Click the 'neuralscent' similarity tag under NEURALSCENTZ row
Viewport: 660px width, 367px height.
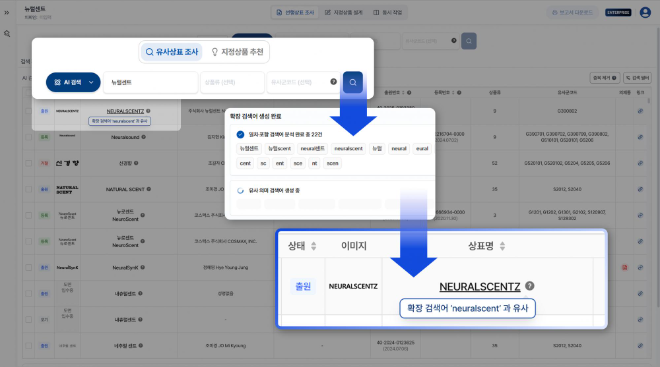coord(120,121)
